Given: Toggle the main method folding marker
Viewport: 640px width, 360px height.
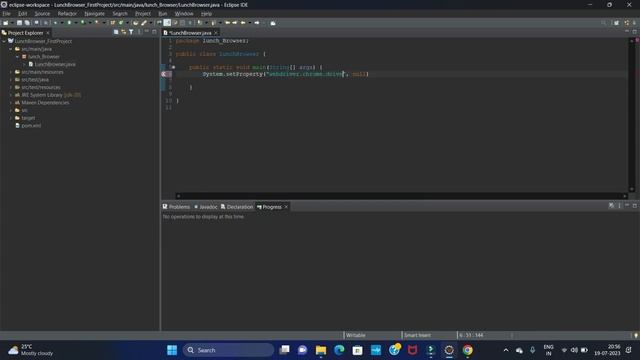Looking at the screenshot, I should [173, 67].
